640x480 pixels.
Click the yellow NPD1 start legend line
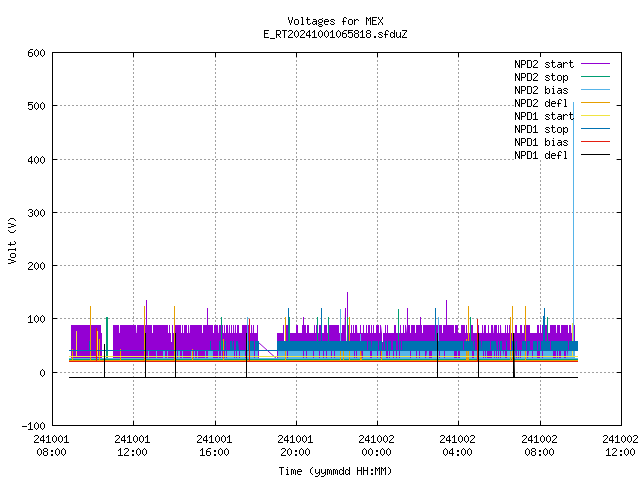pyautogui.click(x=596, y=116)
